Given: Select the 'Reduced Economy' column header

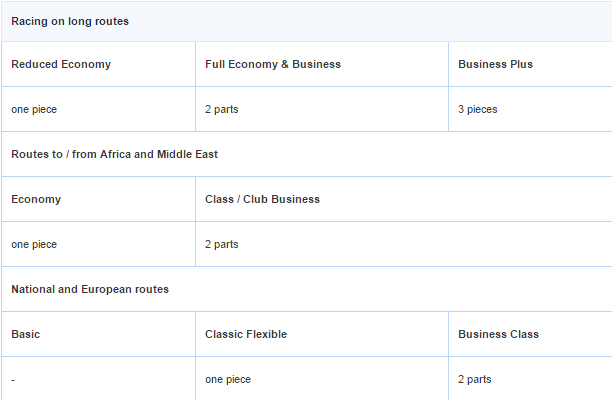Looking at the screenshot, I should pyautogui.click(x=61, y=64).
